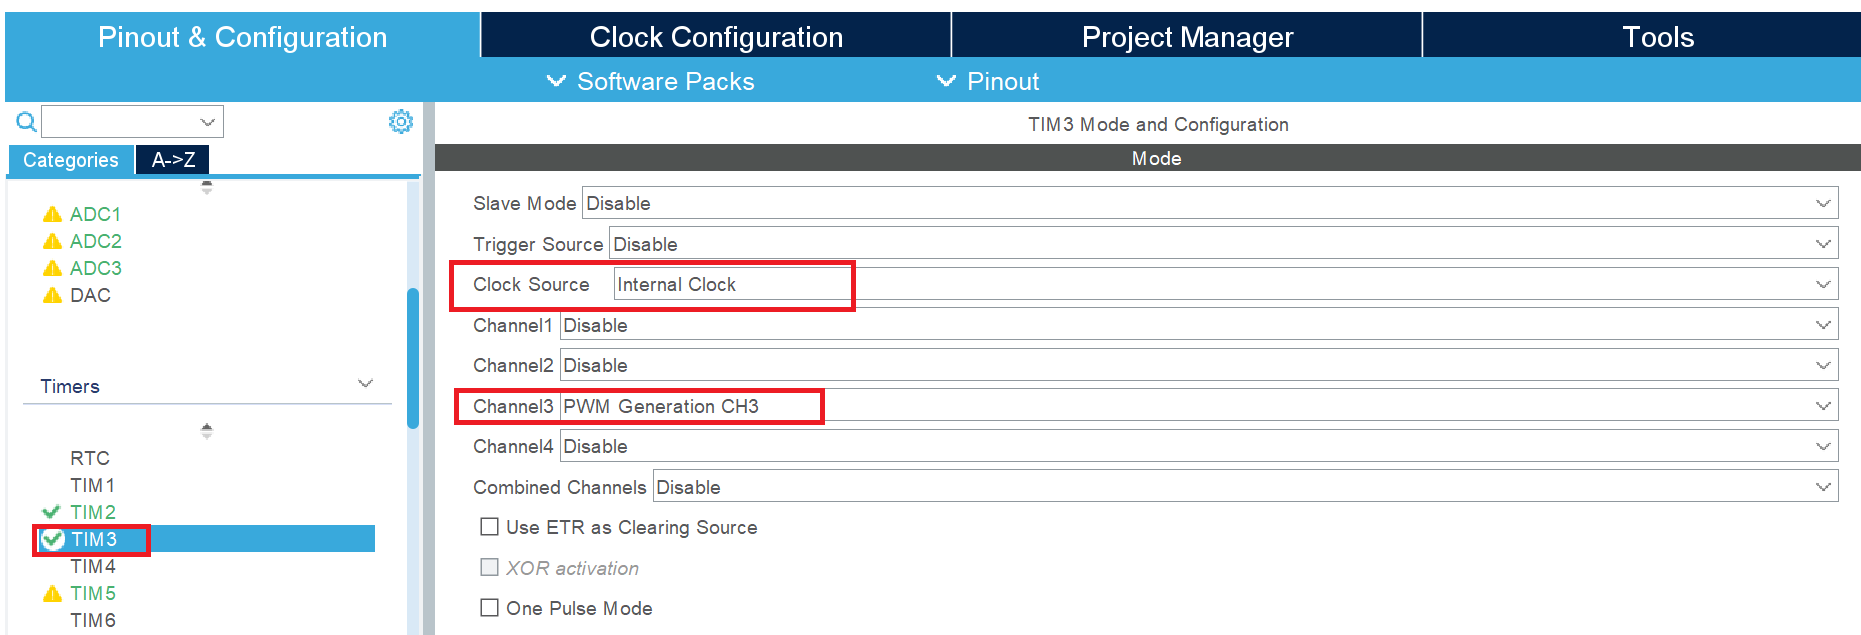
Task: Open the Channel4 dropdown
Action: coord(1199,446)
